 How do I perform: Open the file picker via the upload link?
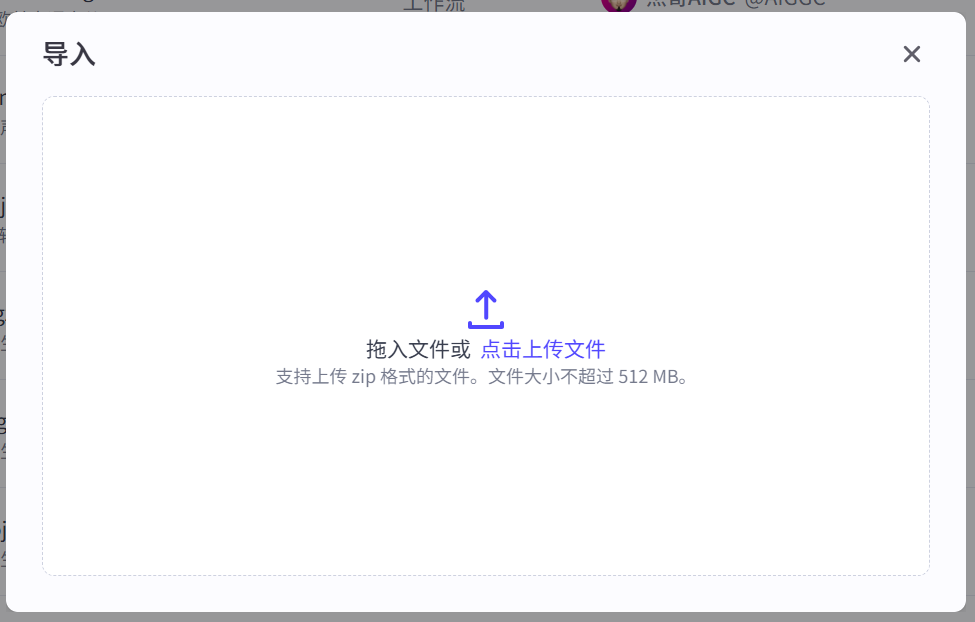541,349
